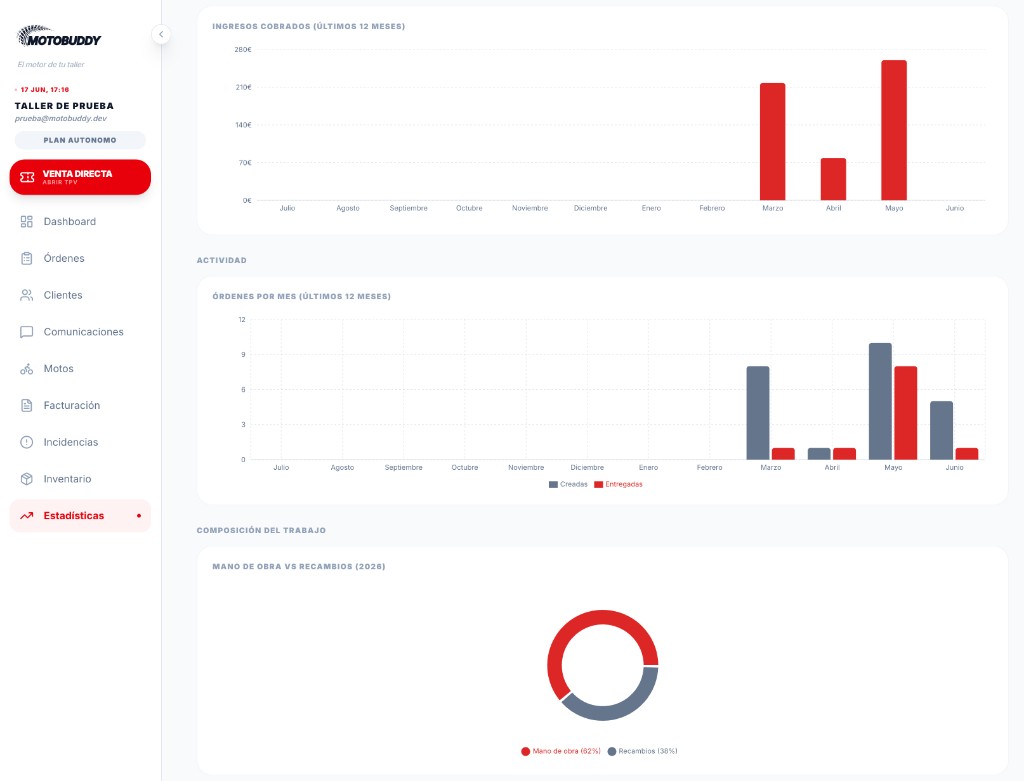Select Incidencias menu entry
Viewport: 1024px width, 781px height.
[80, 442]
